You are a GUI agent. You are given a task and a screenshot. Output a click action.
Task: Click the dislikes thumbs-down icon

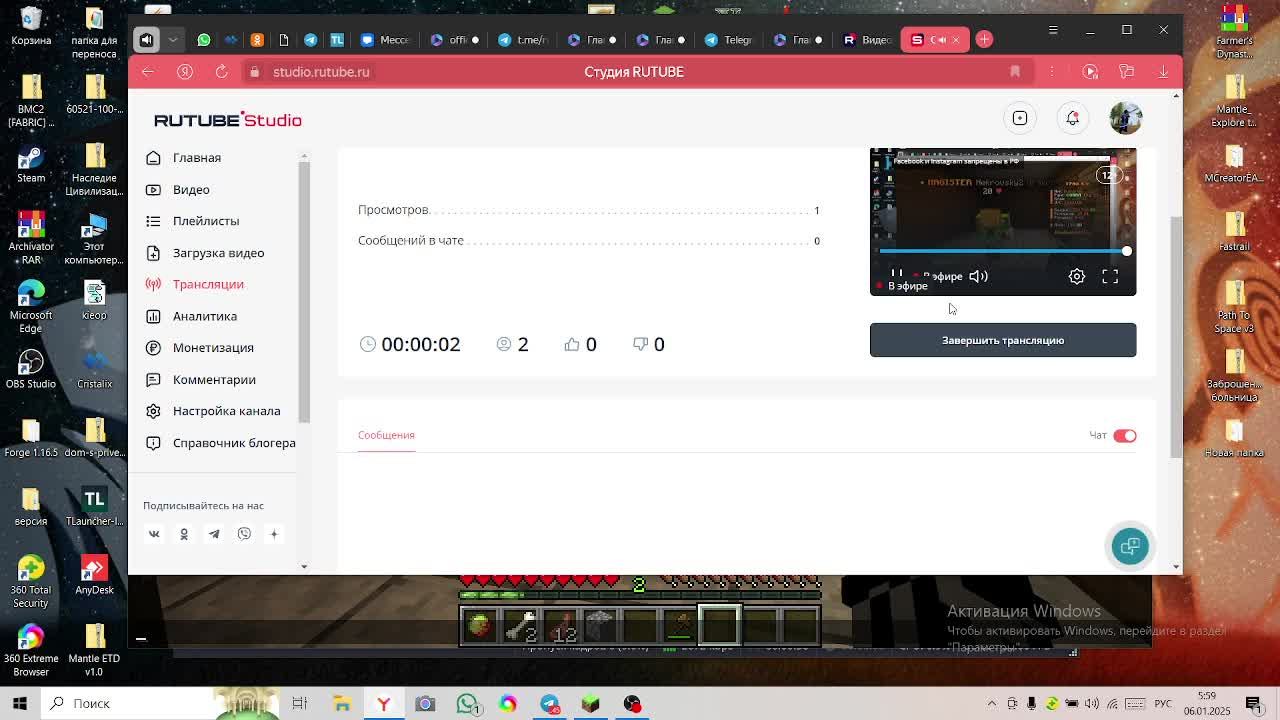[x=640, y=344]
